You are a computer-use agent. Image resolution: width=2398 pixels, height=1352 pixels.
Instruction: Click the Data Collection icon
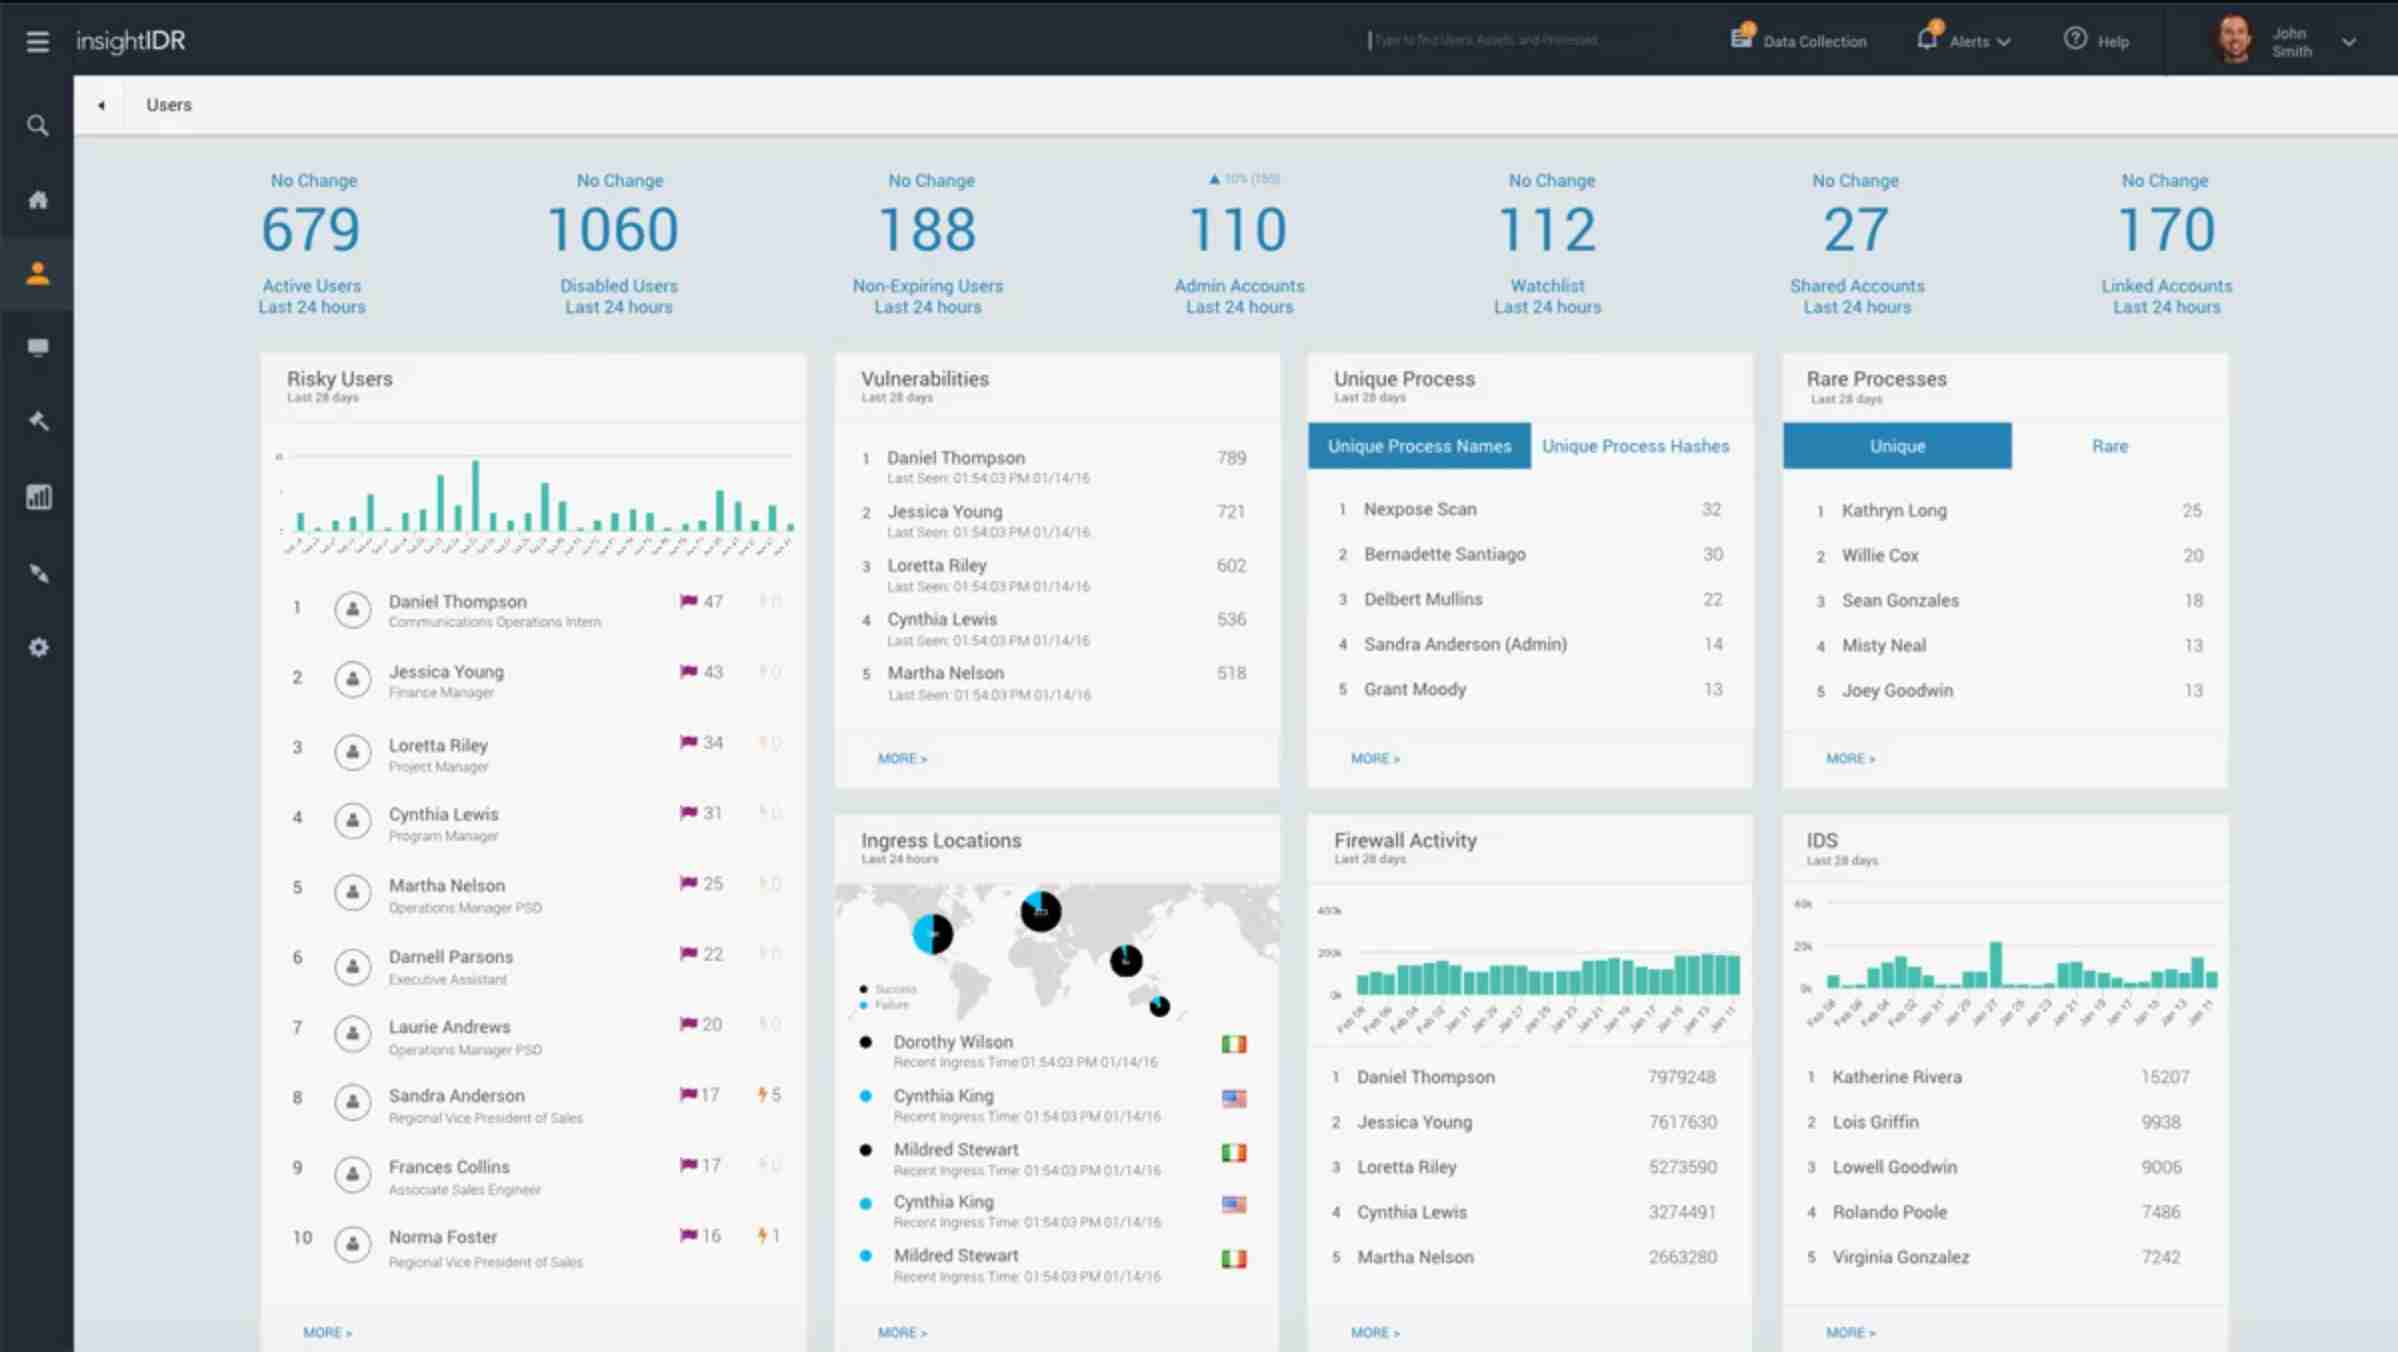(x=1742, y=38)
